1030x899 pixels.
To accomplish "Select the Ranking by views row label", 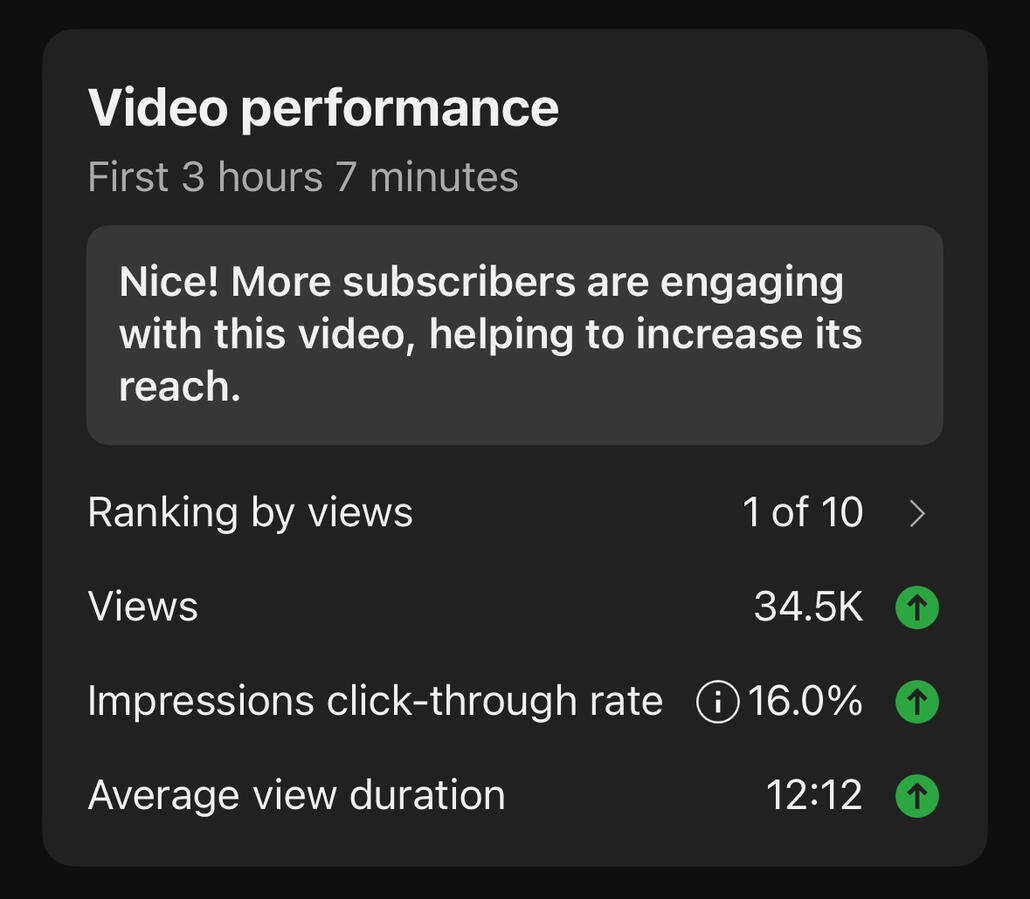I will point(250,513).
